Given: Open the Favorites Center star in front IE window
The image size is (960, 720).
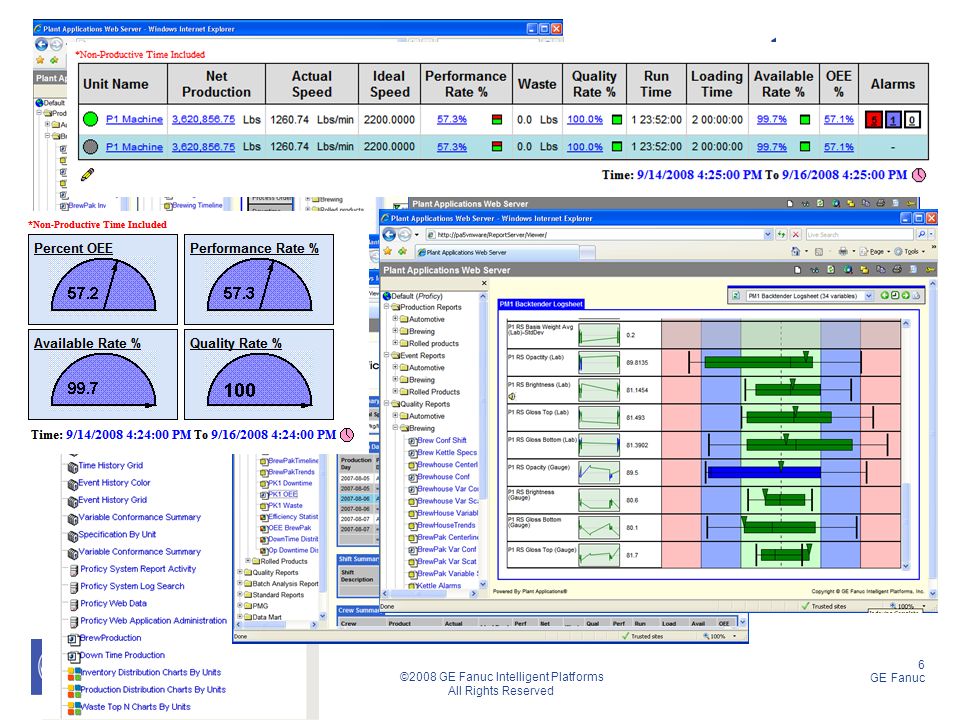Looking at the screenshot, I should 388,252.
